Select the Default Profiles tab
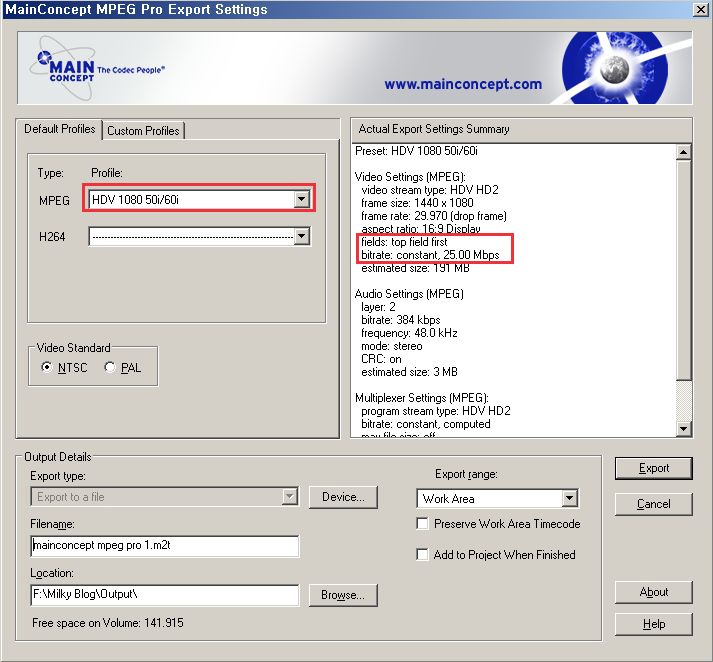 pyautogui.click(x=60, y=129)
